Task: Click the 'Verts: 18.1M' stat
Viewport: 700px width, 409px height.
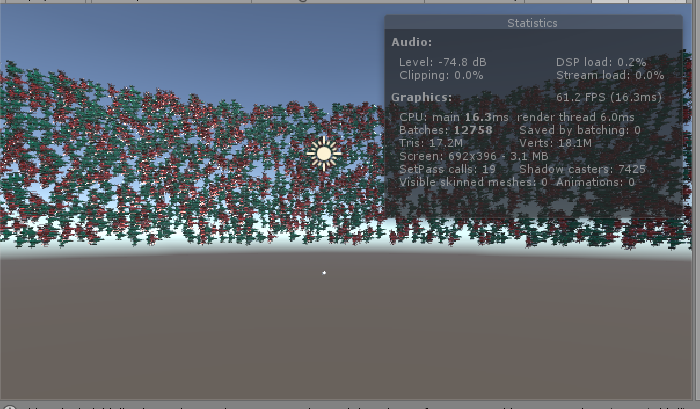Action: coord(555,143)
